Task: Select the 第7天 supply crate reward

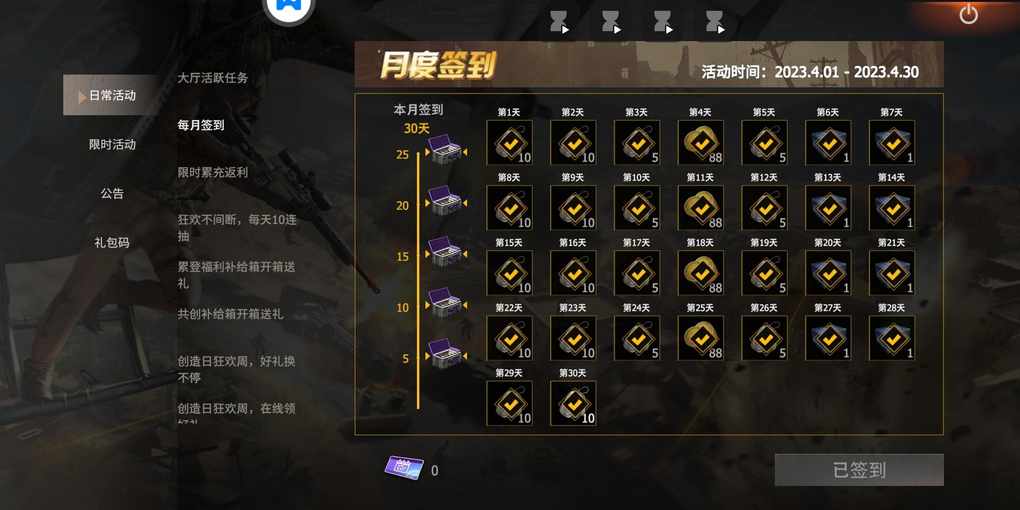Action: [892, 142]
